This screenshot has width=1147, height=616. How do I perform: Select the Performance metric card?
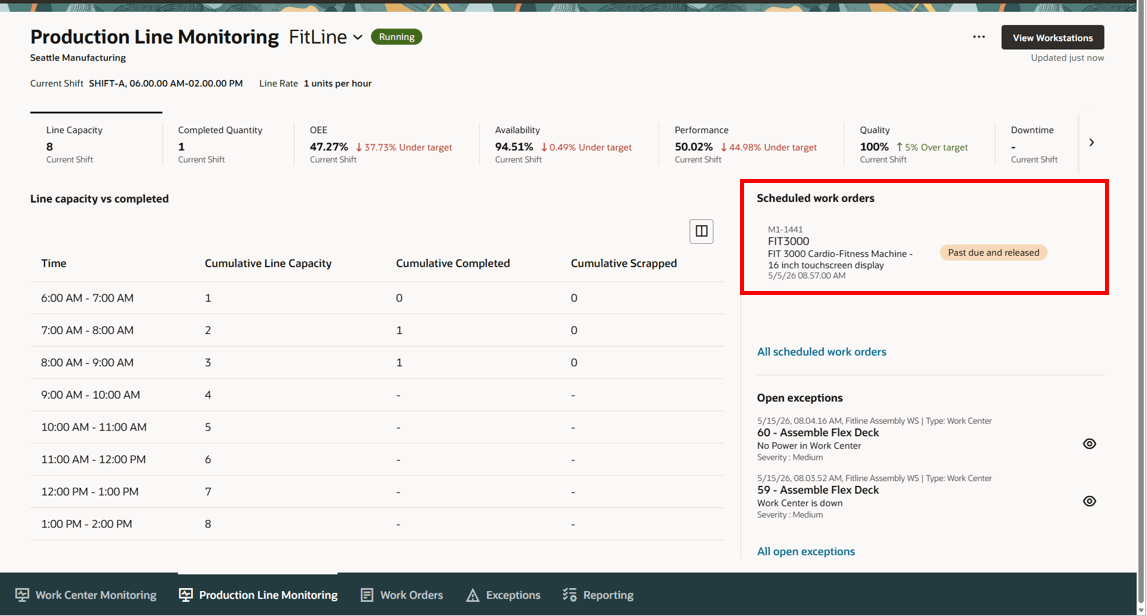pyautogui.click(x=751, y=143)
